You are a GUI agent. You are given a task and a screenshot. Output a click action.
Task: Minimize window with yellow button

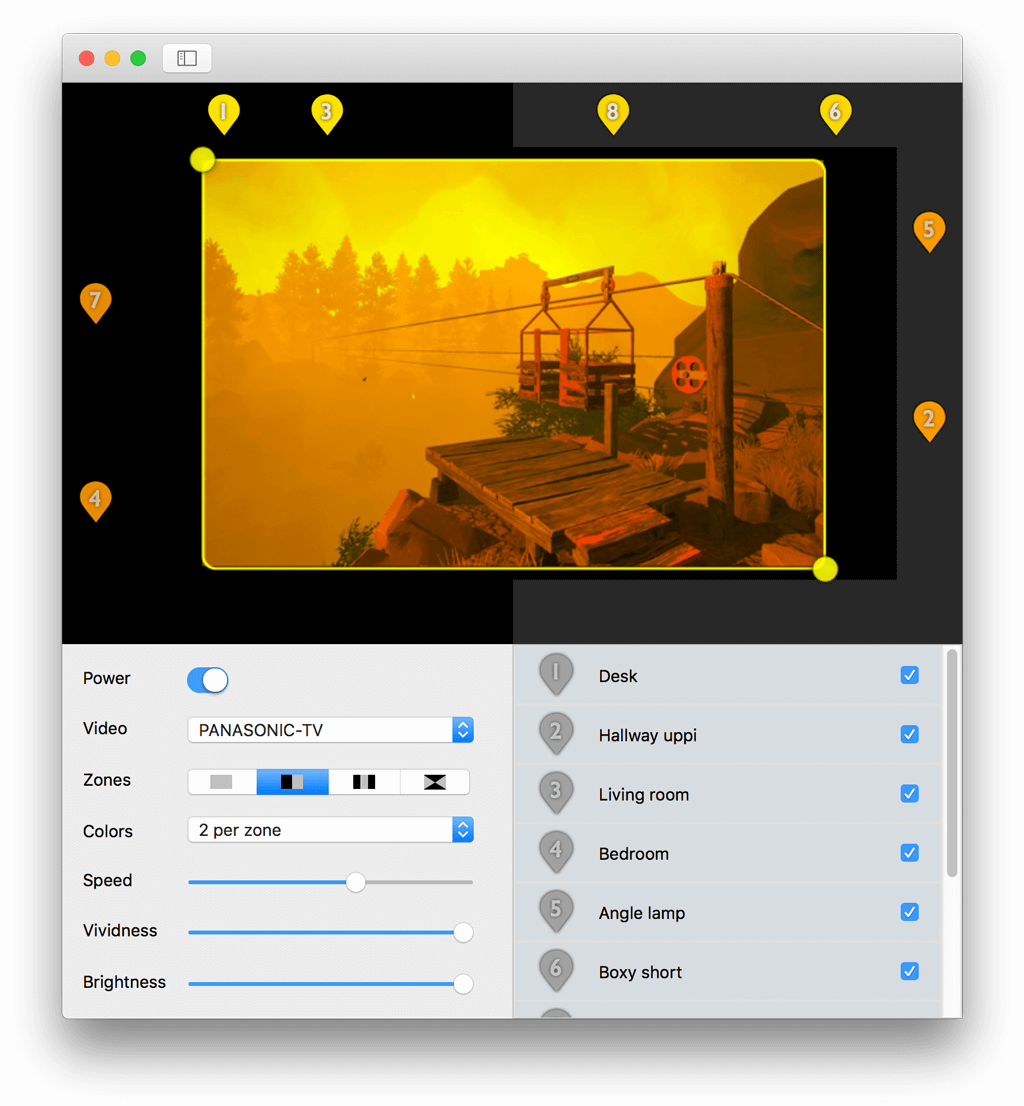coord(113,58)
